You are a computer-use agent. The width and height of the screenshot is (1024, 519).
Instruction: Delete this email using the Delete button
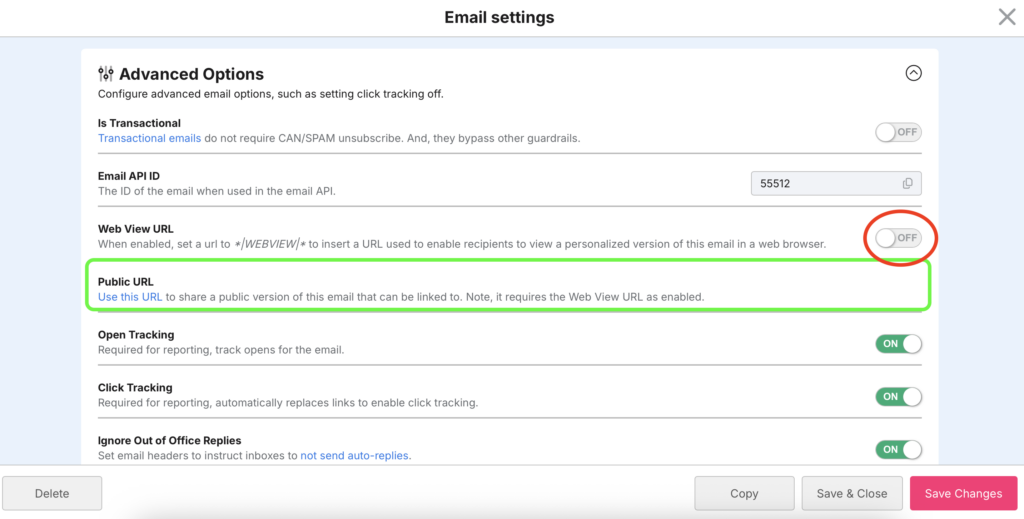coord(52,494)
